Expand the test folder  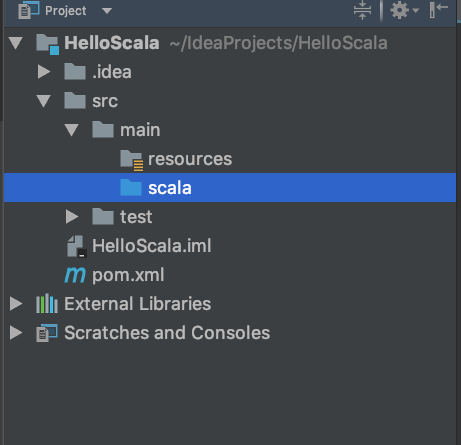pyautogui.click(x=72, y=217)
